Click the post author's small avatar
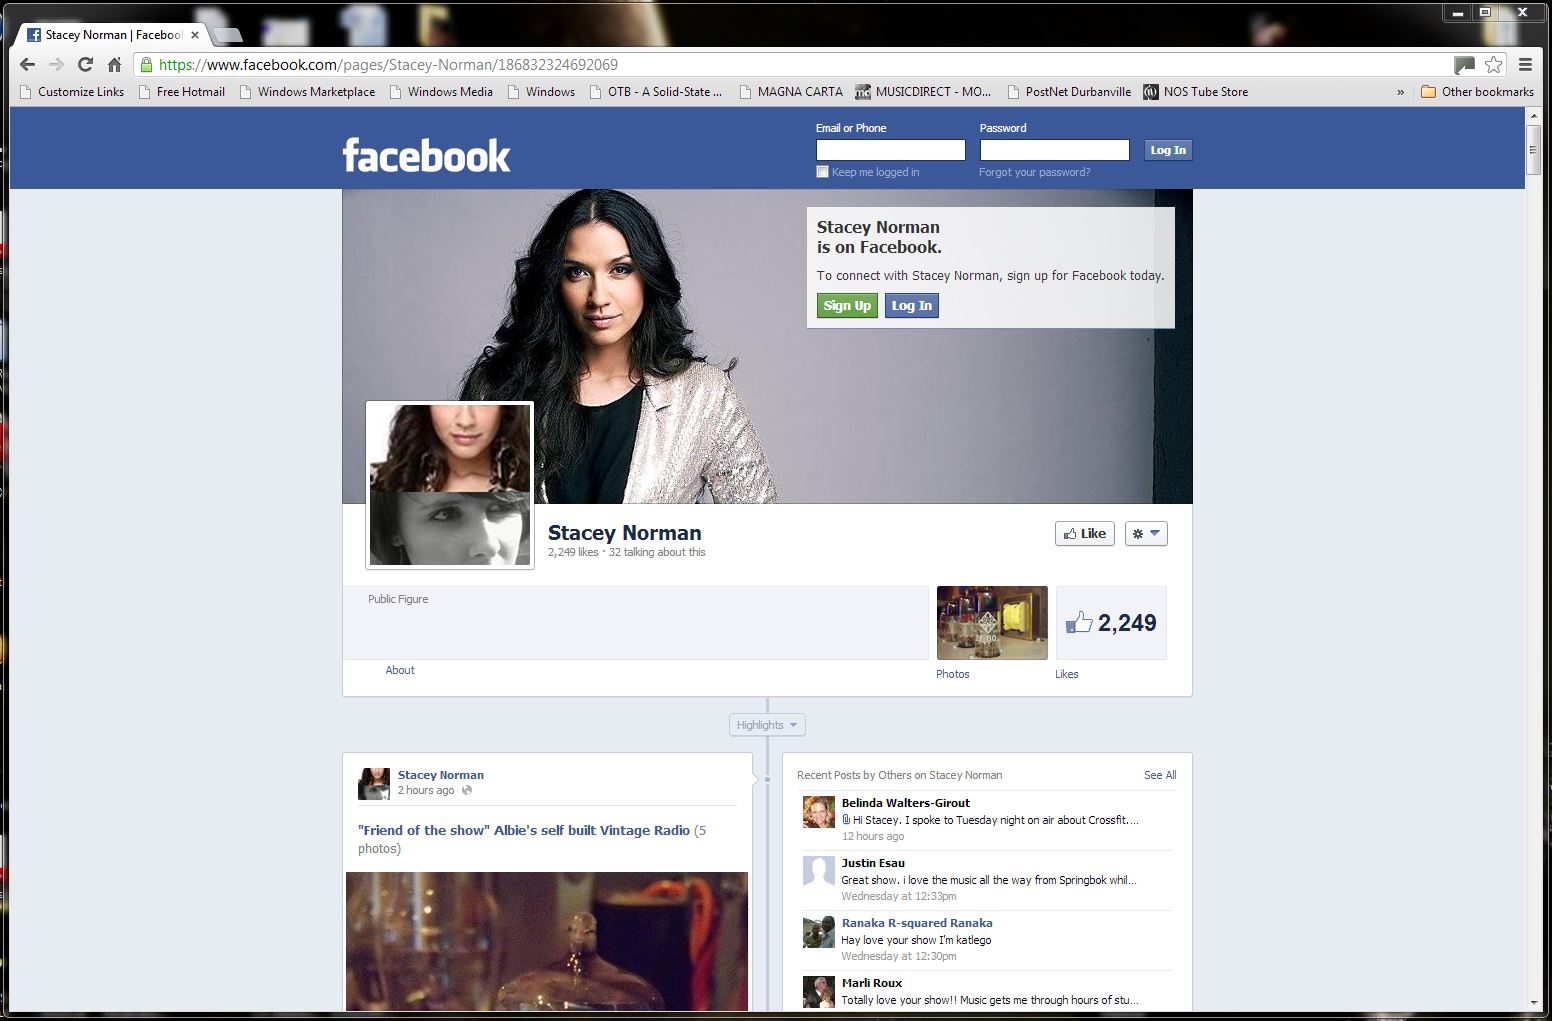1552x1021 pixels. pyautogui.click(x=374, y=784)
